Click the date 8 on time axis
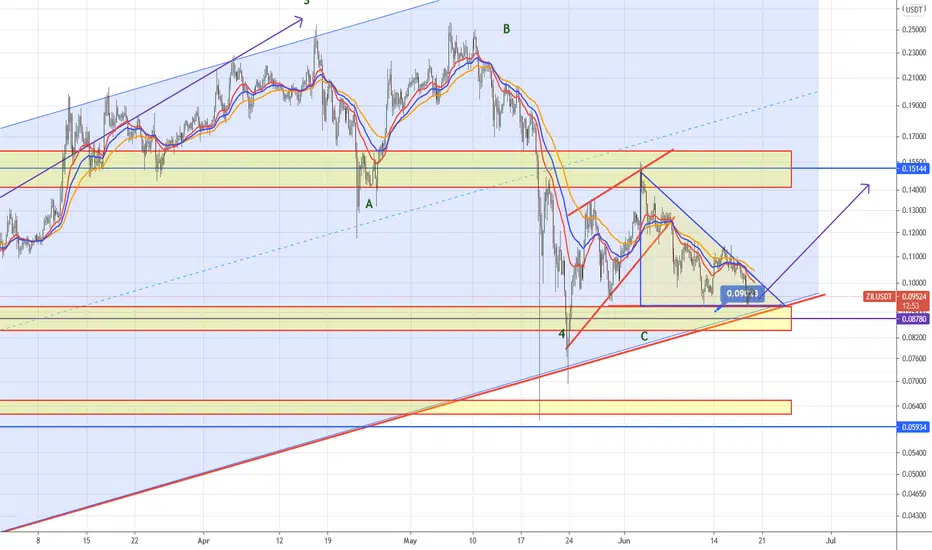Screen dimensions: 932x550 point(38,541)
